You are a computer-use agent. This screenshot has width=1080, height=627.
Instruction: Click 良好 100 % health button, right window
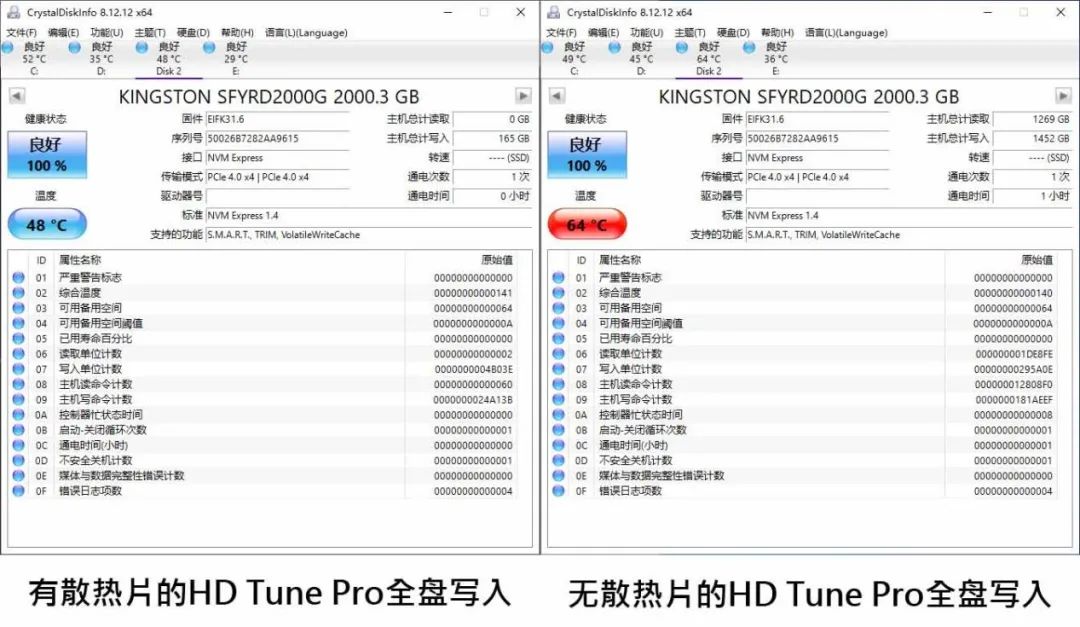[x=587, y=154]
